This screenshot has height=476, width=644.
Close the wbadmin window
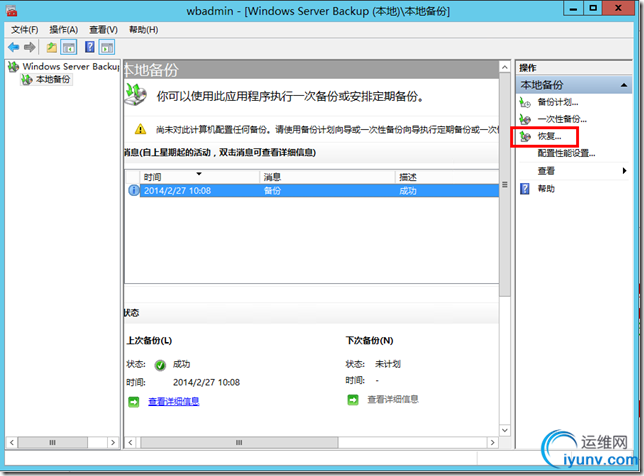pyautogui.click(x=618, y=9)
